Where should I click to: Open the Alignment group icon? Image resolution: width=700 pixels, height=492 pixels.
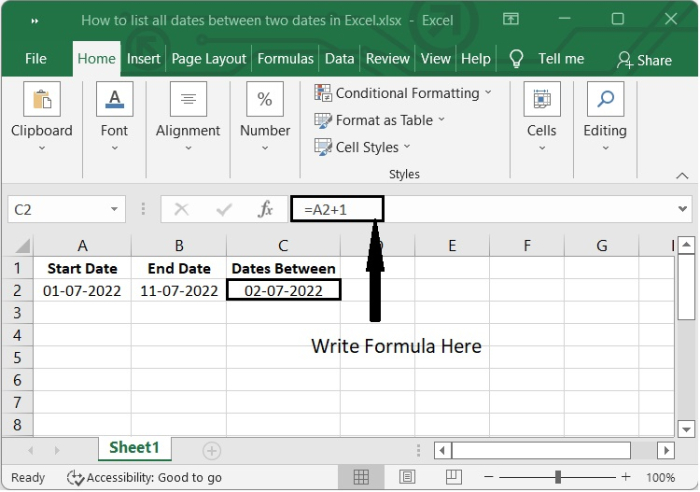188,100
